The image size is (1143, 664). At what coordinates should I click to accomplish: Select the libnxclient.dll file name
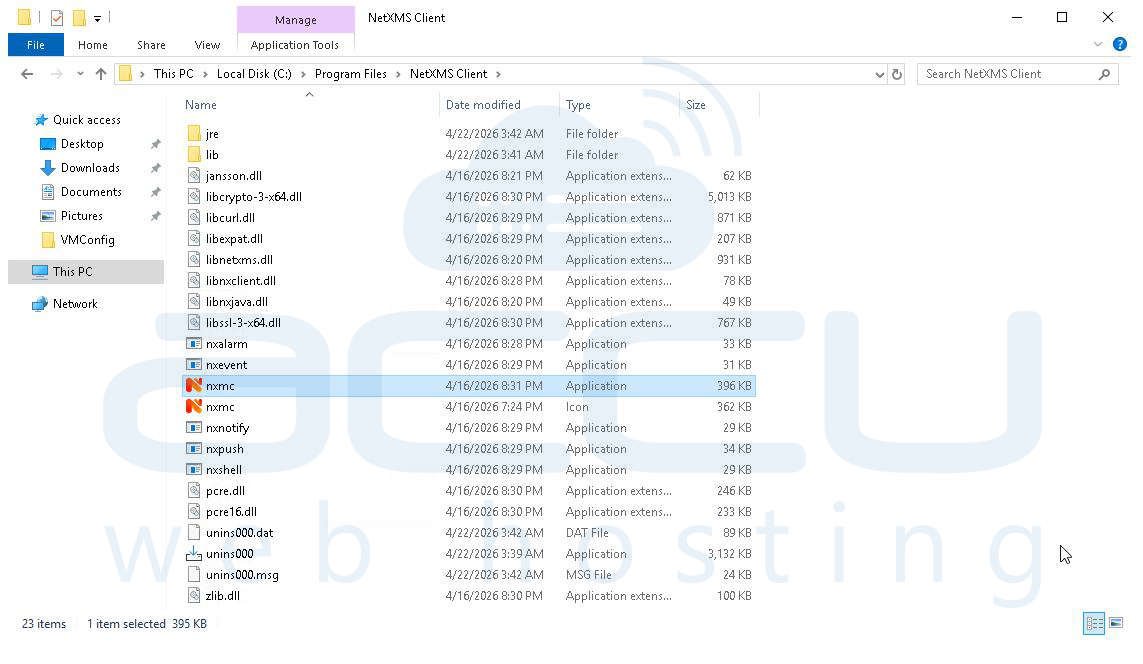[241, 281]
